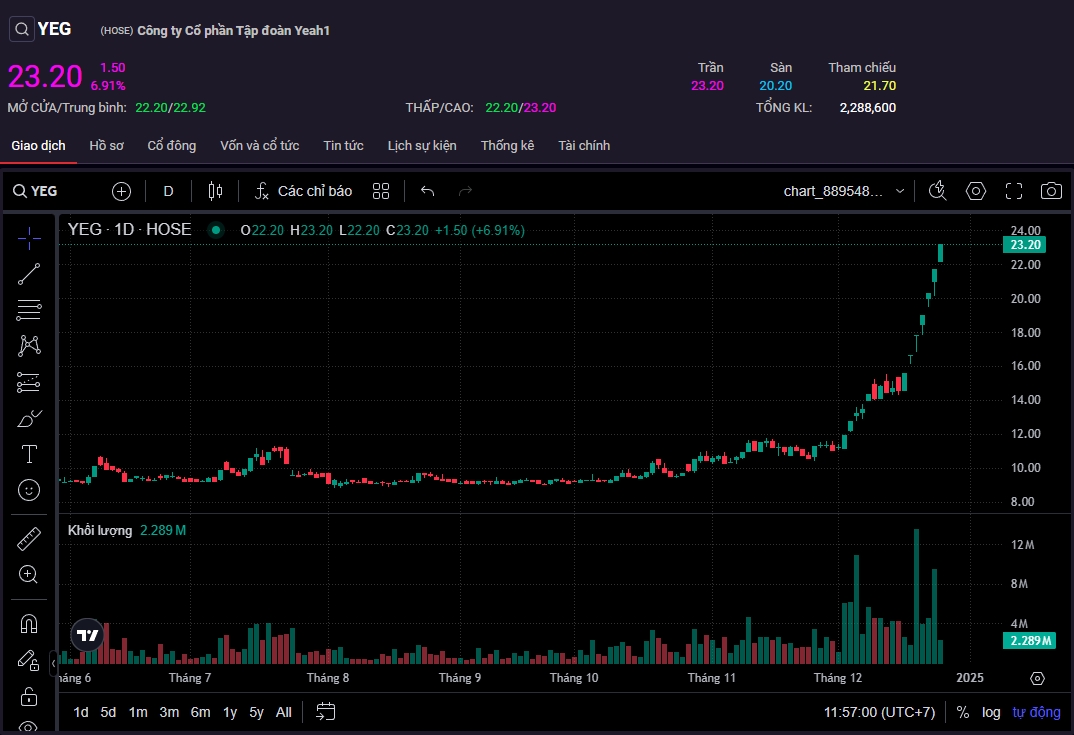Screen dimensions: 1074x735
Task: Add a compare symbol with the plus icon
Action: 121,191
